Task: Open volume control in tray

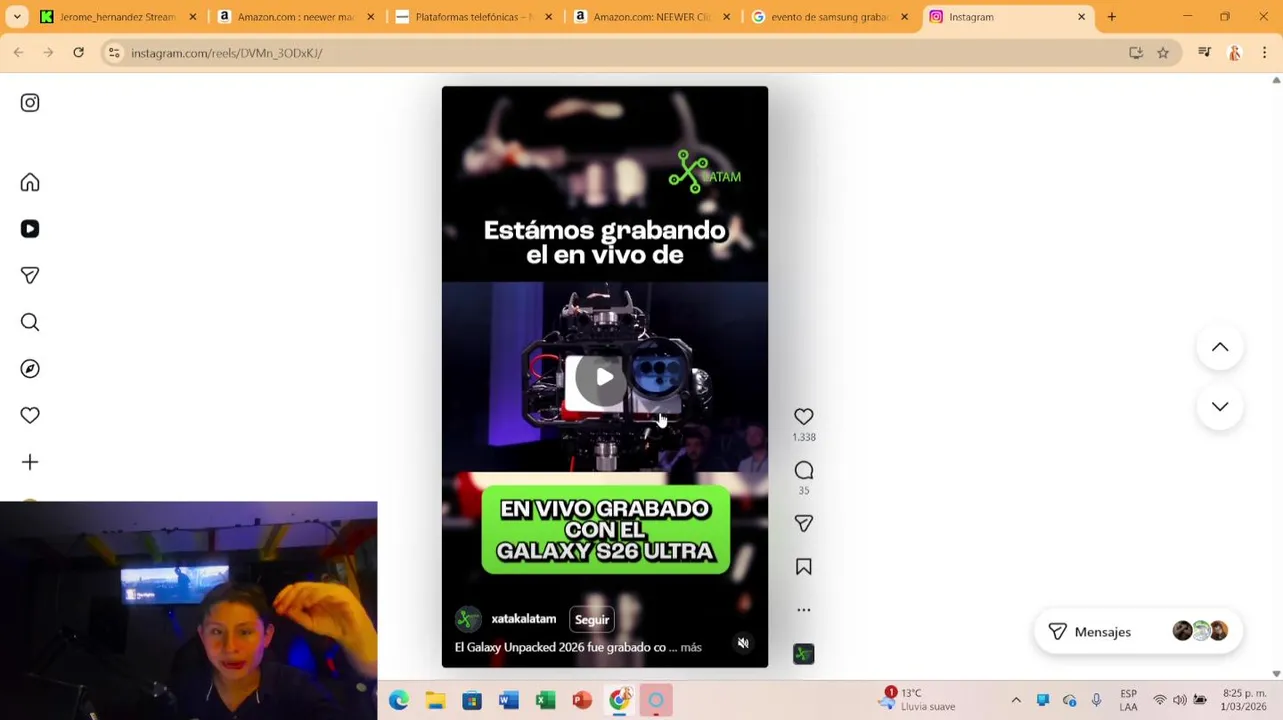Action: point(1180,700)
